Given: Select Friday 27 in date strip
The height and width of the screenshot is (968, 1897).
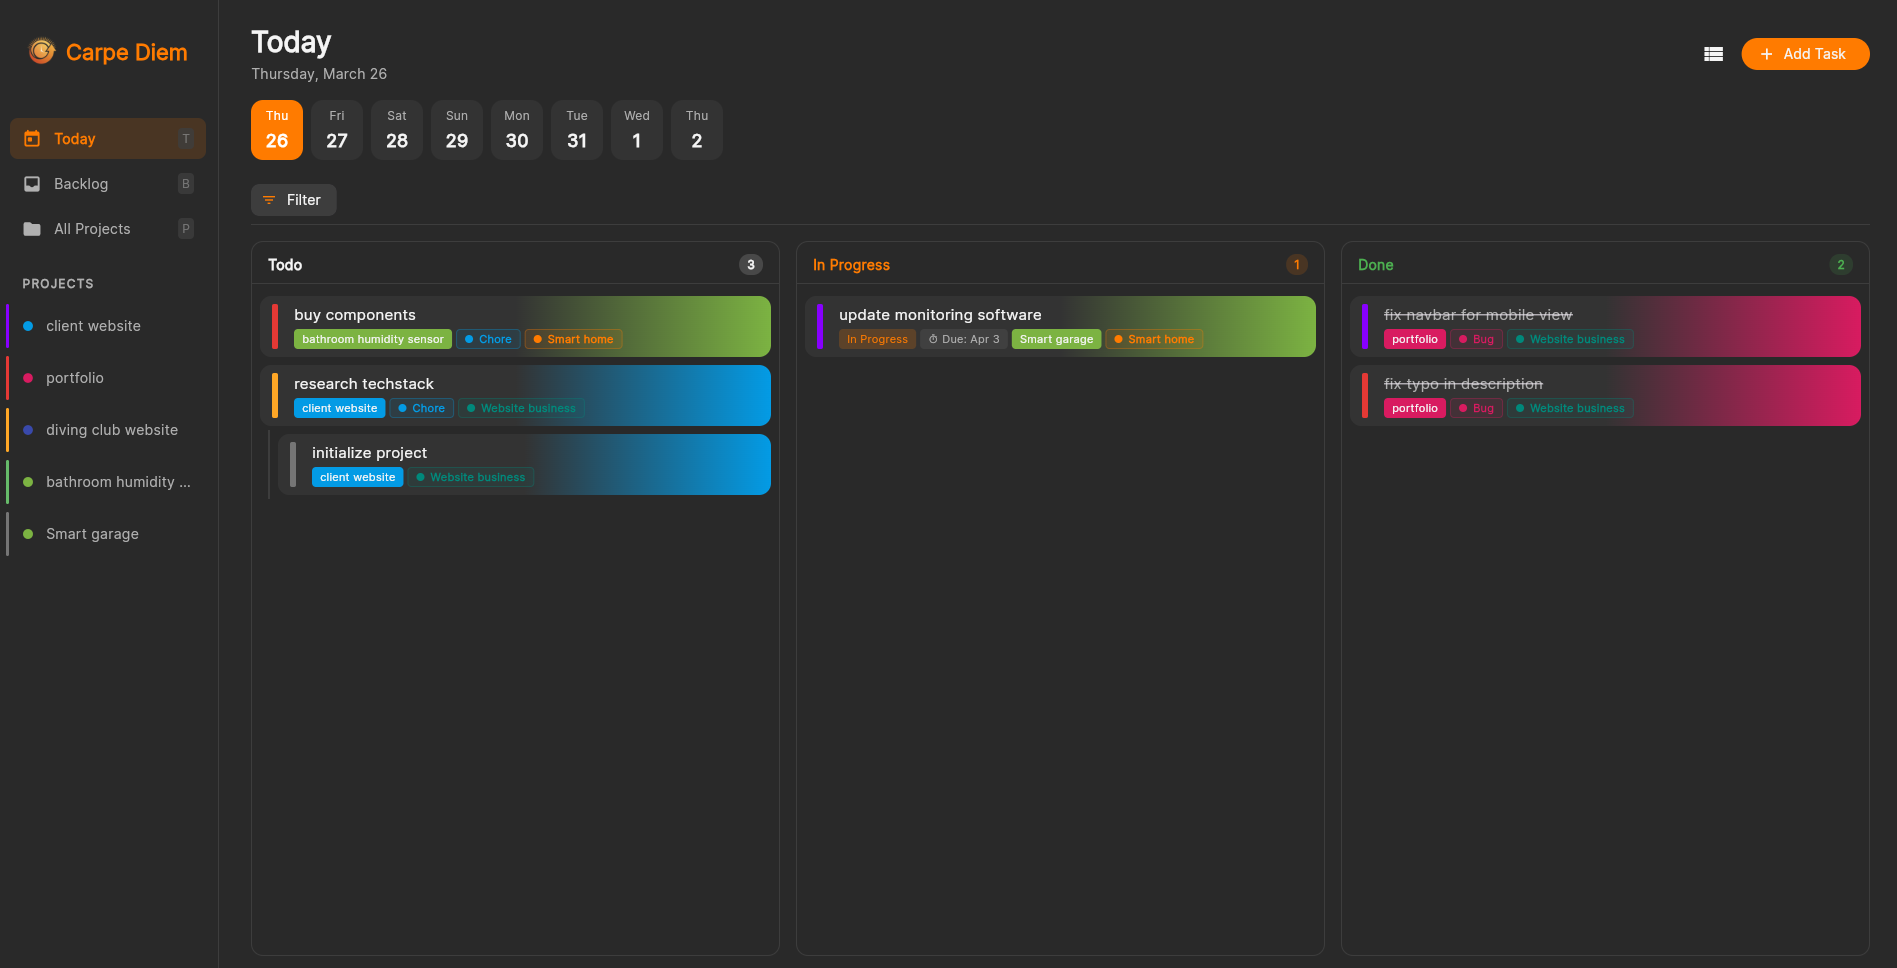Looking at the screenshot, I should pos(337,130).
